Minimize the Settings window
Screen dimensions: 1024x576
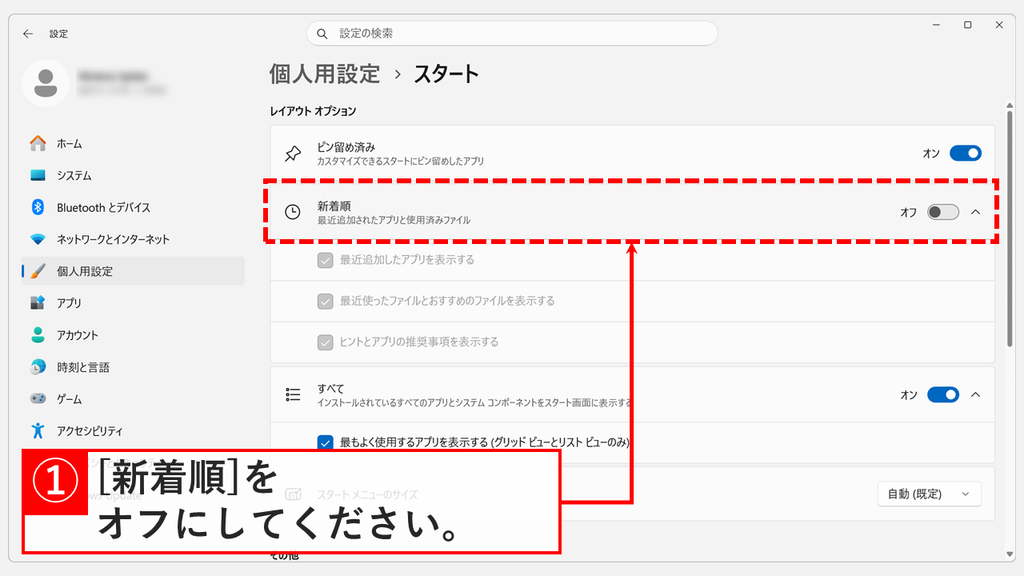tap(936, 25)
